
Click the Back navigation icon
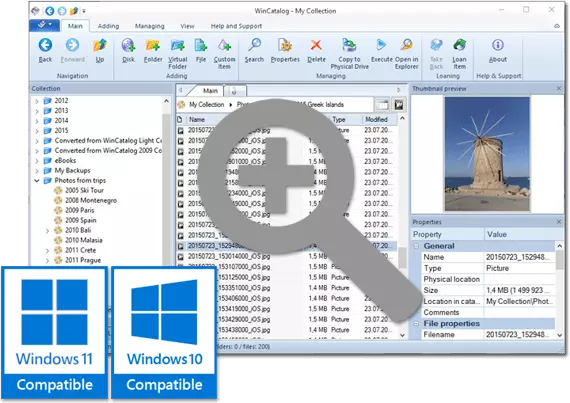click(x=45, y=50)
